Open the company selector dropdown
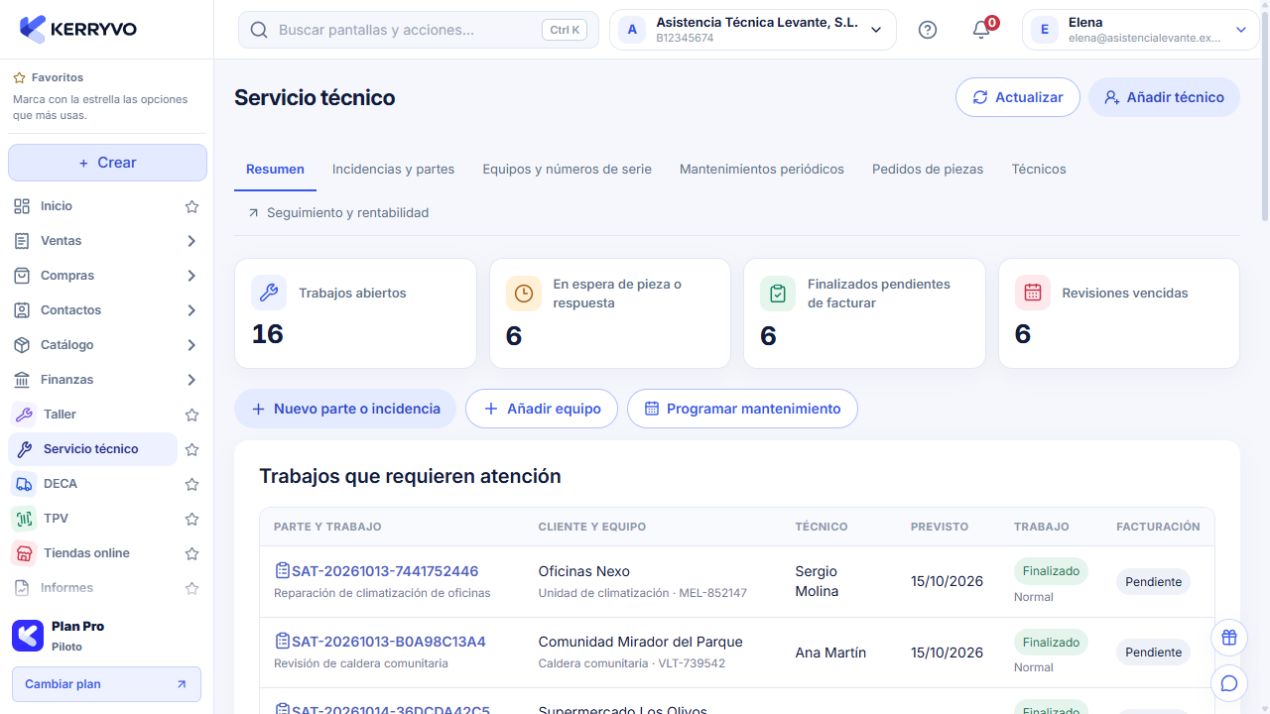Viewport: 1270px width, 714px height. click(x=753, y=30)
